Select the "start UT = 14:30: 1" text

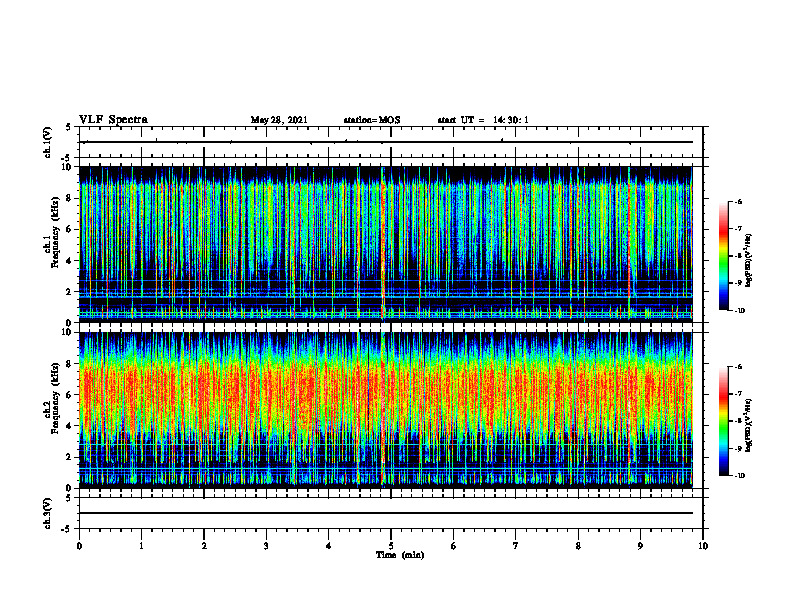pos(483,120)
